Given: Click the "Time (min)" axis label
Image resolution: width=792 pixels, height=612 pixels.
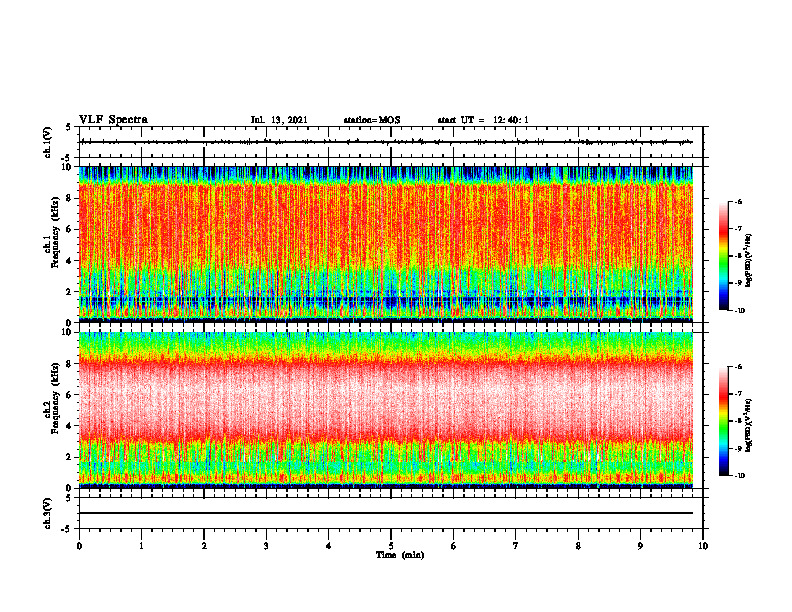Looking at the screenshot, I should coord(400,555).
